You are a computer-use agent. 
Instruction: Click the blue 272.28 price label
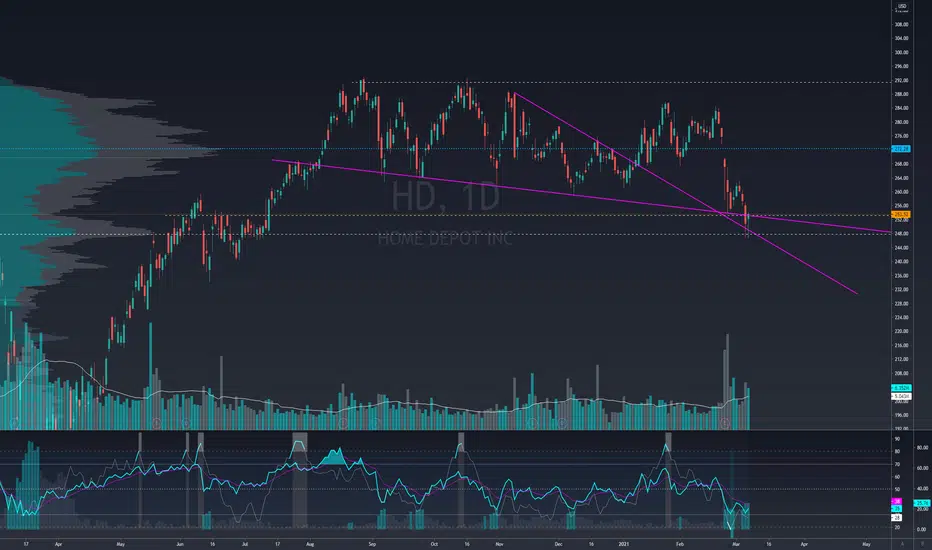coord(901,149)
